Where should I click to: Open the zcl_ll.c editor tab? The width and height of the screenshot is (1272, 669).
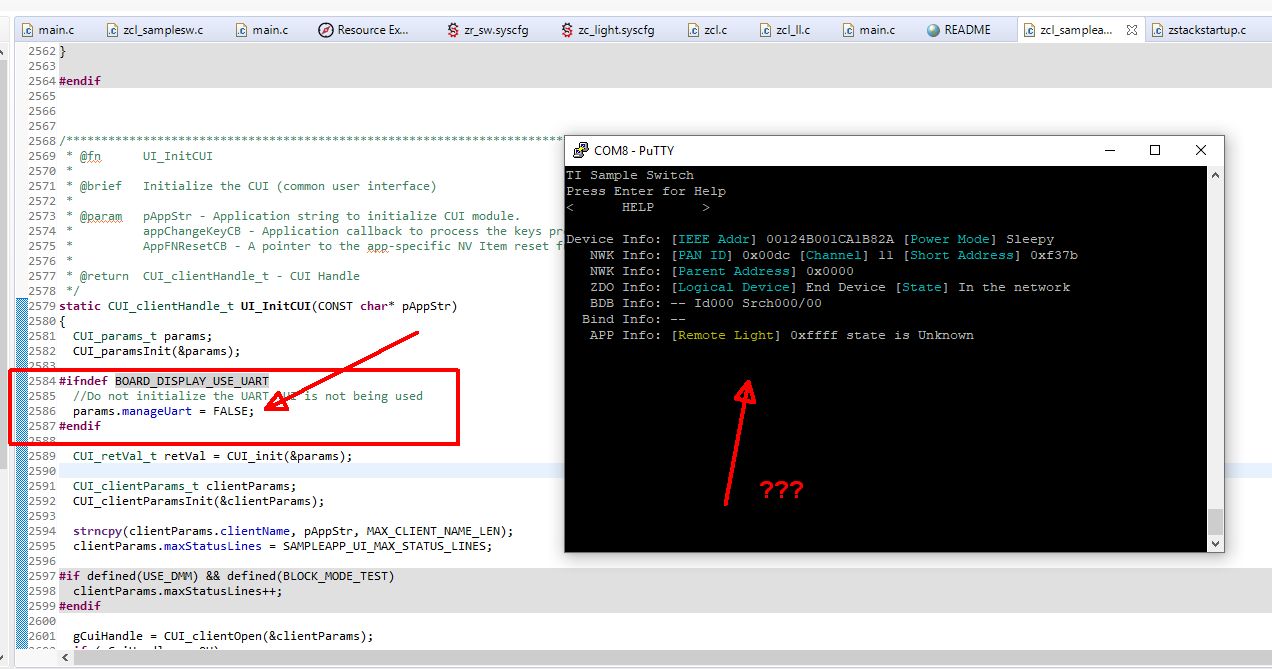pyautogui.click(x=785, y=30)
